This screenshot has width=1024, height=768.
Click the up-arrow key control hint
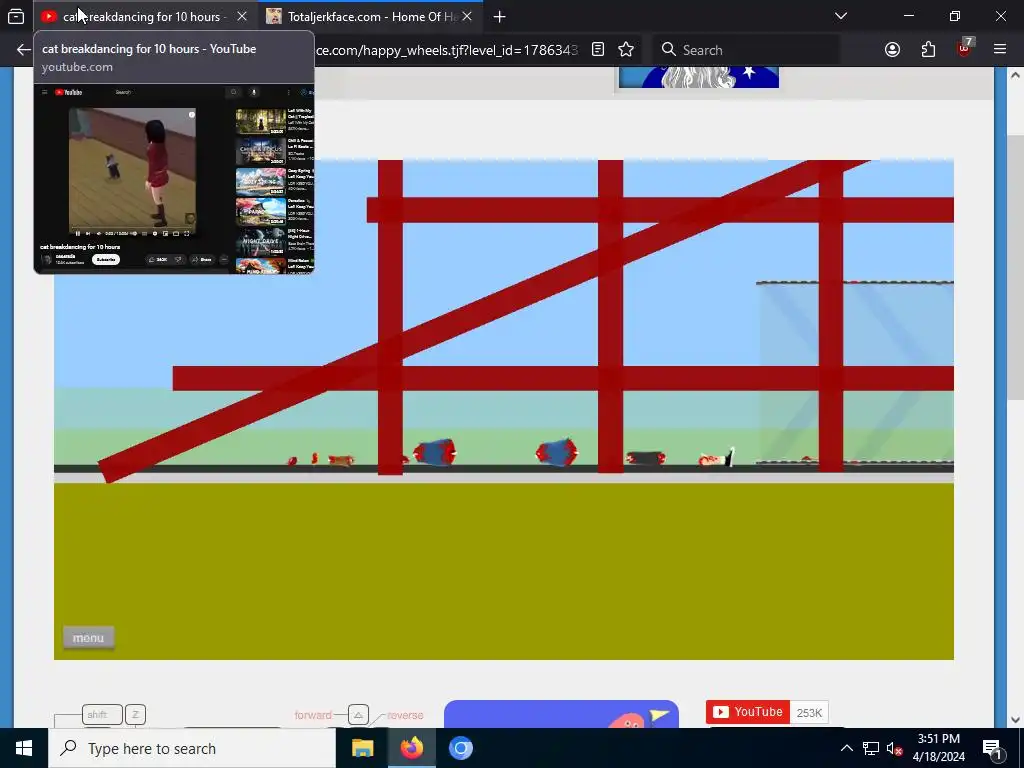[358, 715]
